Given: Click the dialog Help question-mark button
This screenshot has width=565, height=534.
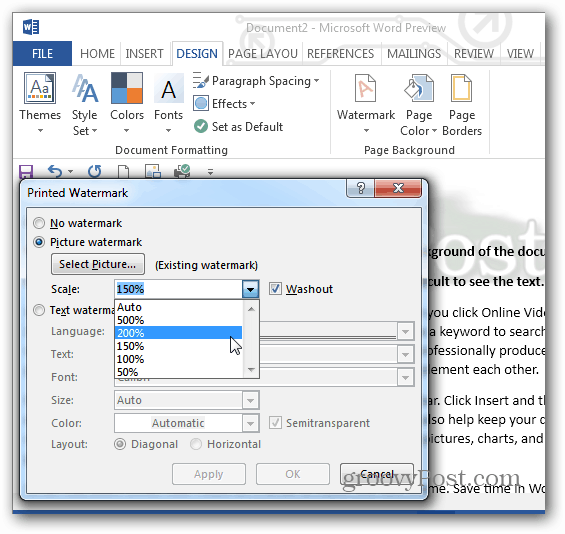Looking at the screenshot, I should coord(361,188).
